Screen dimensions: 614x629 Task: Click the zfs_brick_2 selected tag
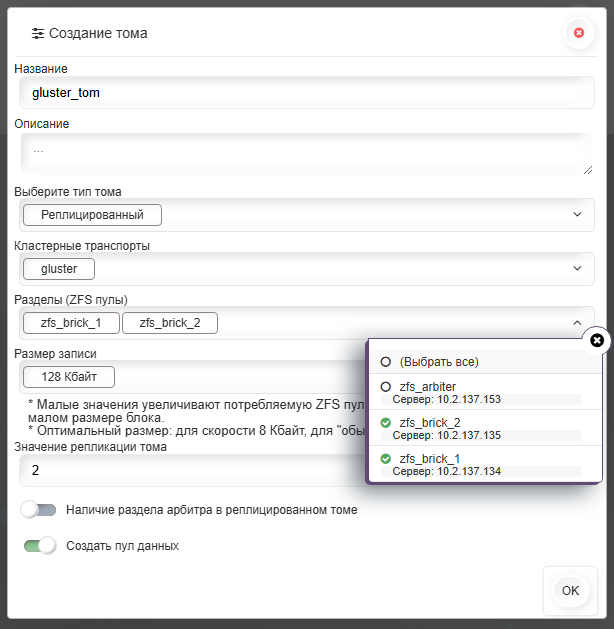(170, 323)
